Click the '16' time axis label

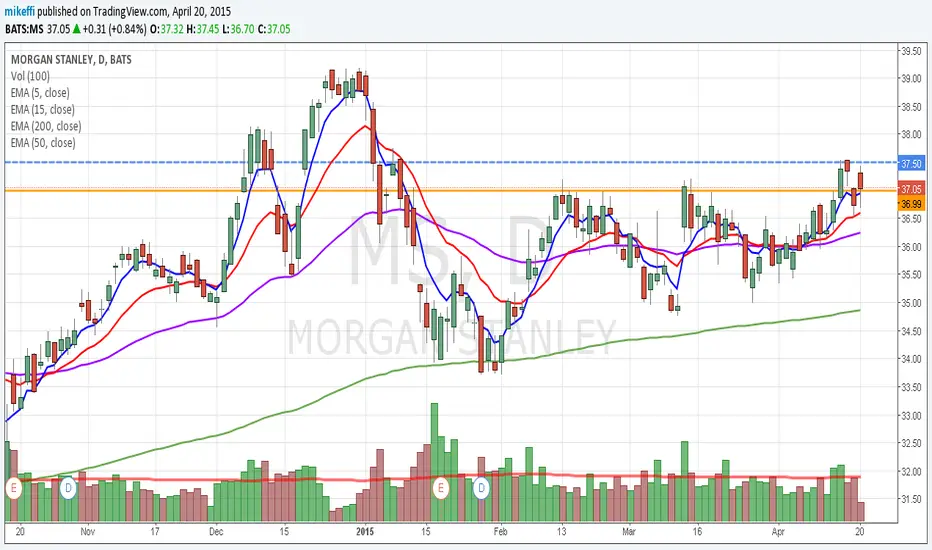tap(697, 532)
